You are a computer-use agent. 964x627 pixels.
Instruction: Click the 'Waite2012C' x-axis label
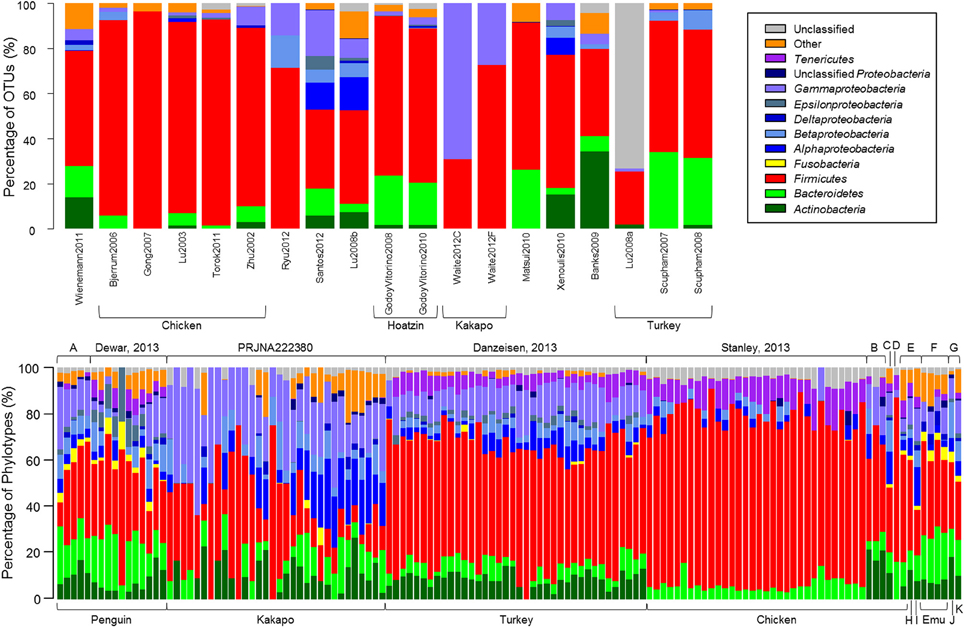[457, 259]
